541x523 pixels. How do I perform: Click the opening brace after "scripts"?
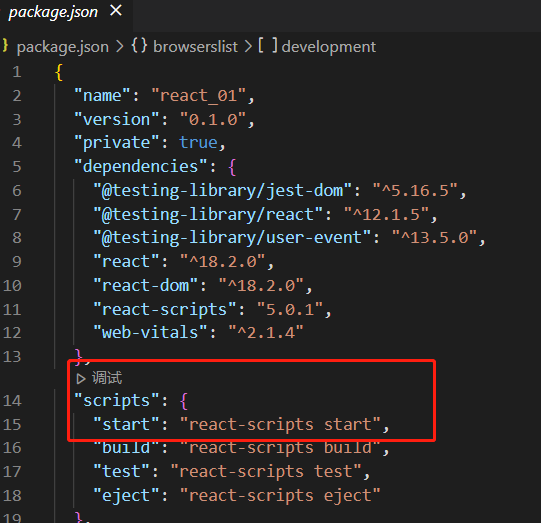184,402
